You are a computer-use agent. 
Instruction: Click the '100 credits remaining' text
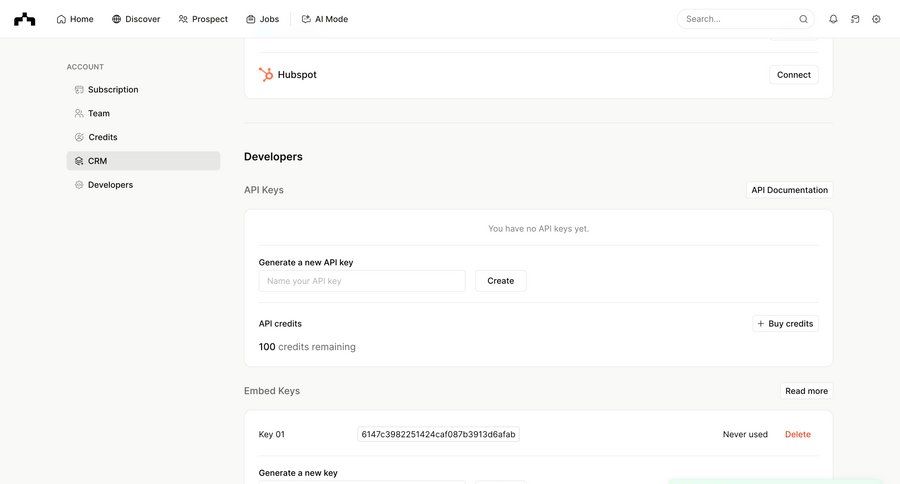[x=307, y=347]
